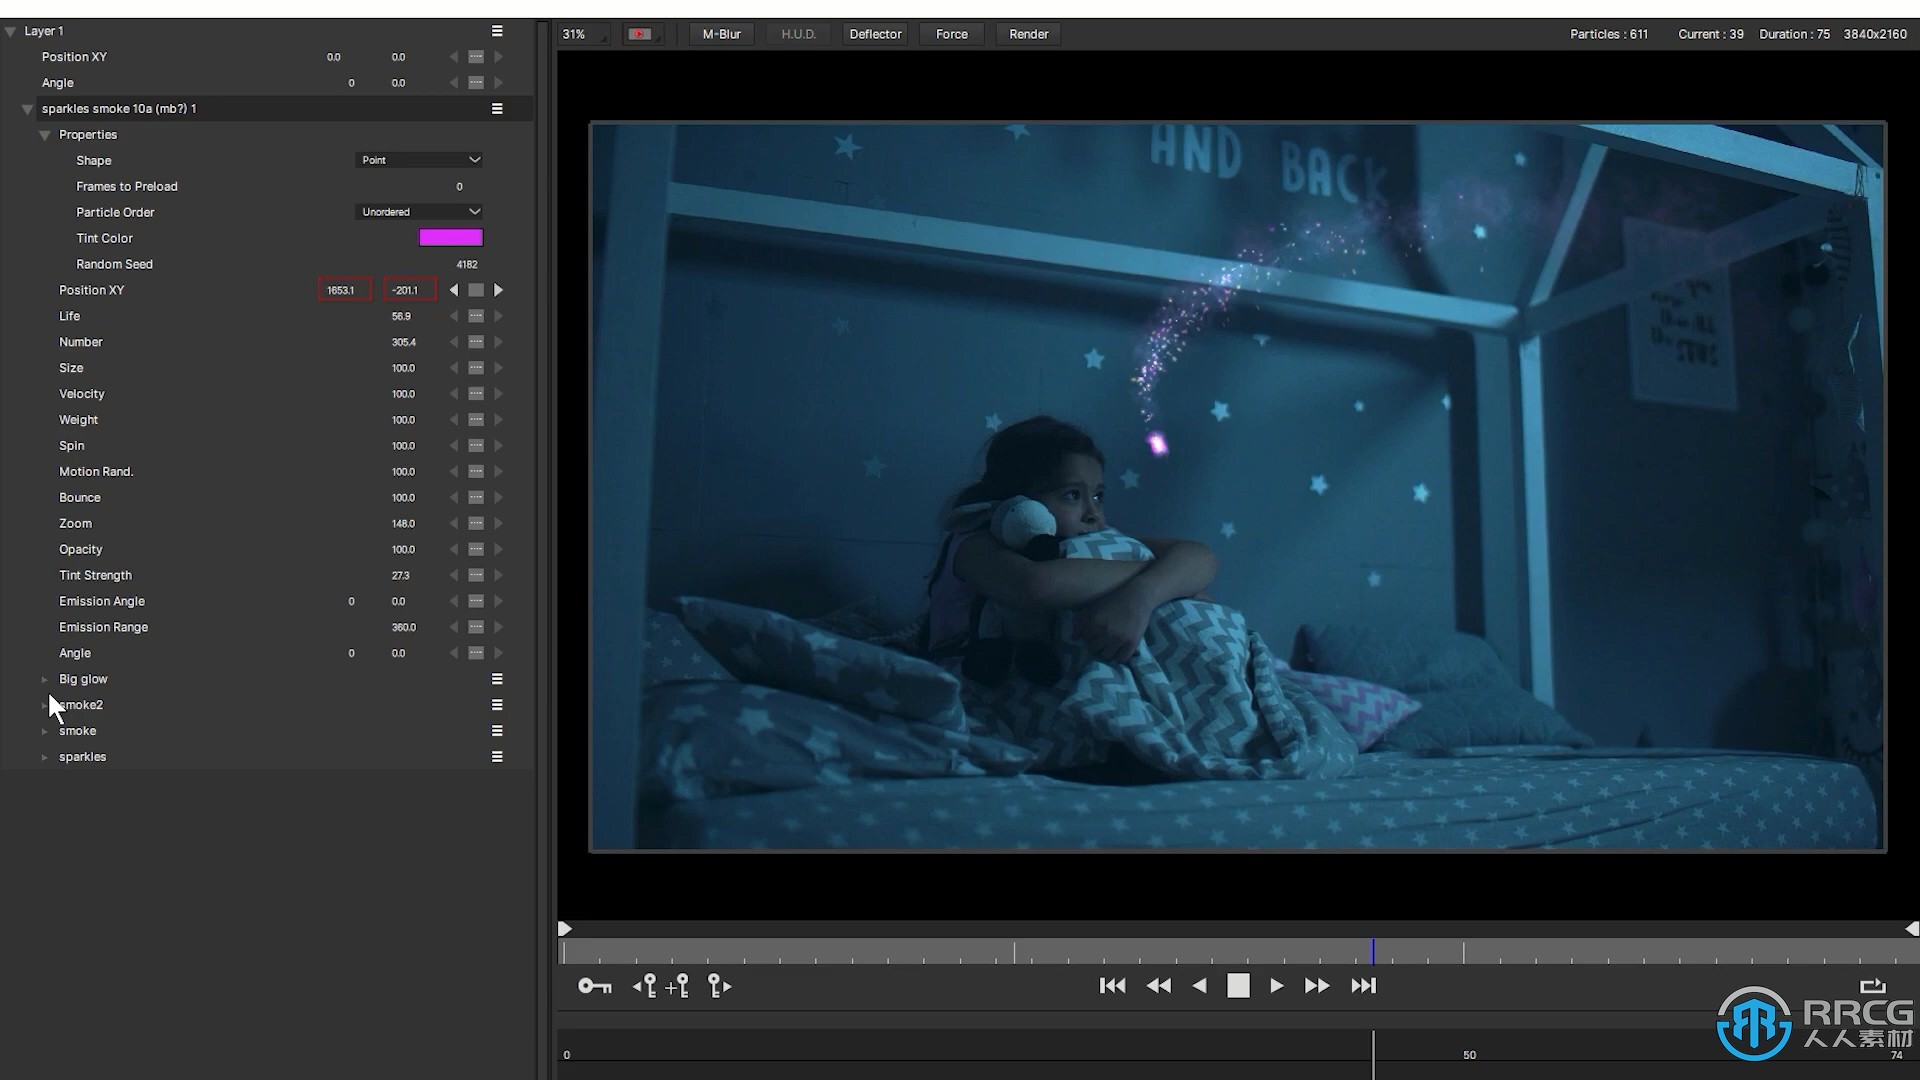Toggle the Size keyframe button
The width and height of the screenshot is (1920, 1080).
476,368
